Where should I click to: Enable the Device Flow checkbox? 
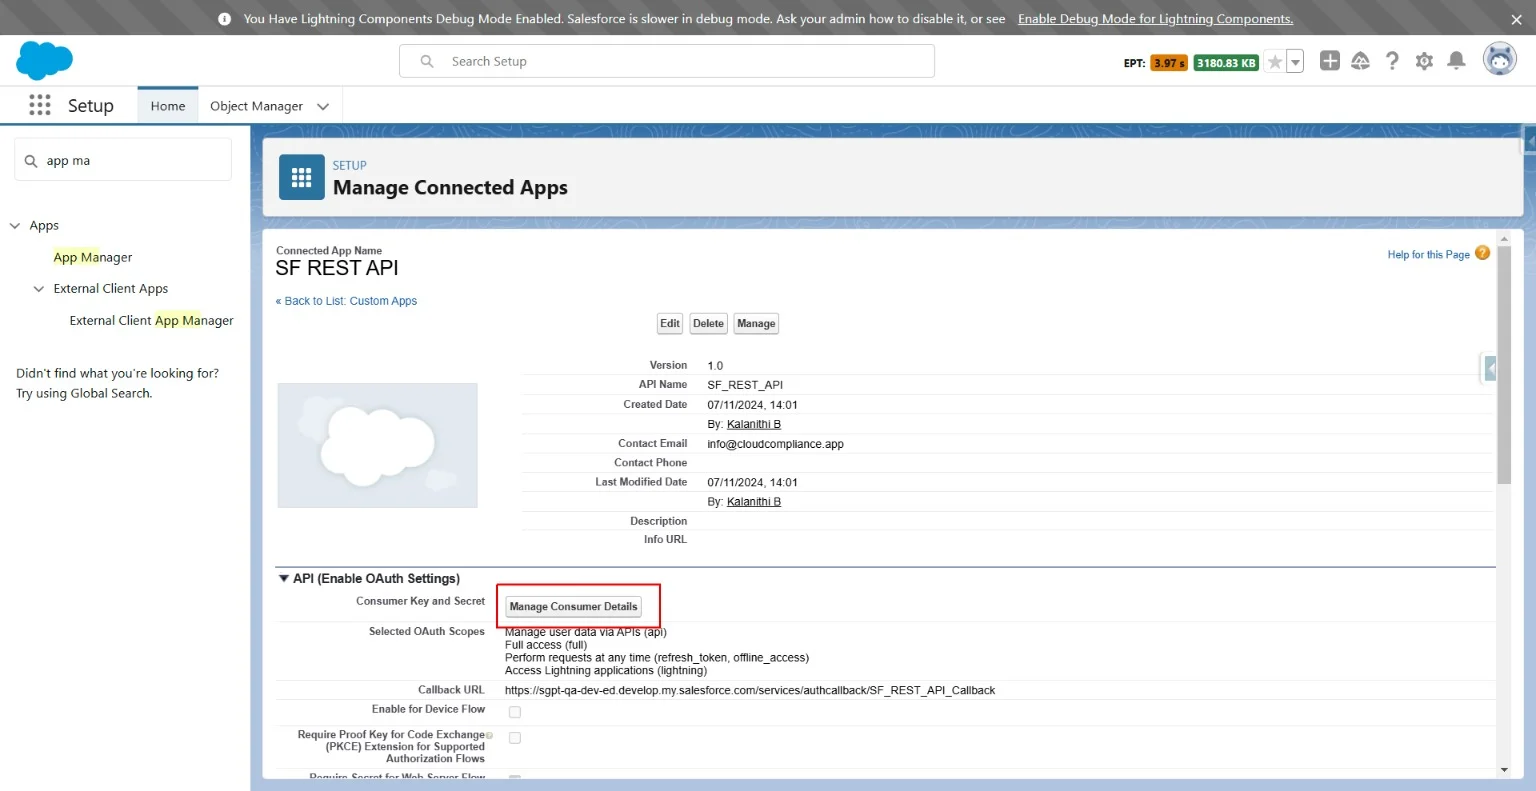coord(515,712)
